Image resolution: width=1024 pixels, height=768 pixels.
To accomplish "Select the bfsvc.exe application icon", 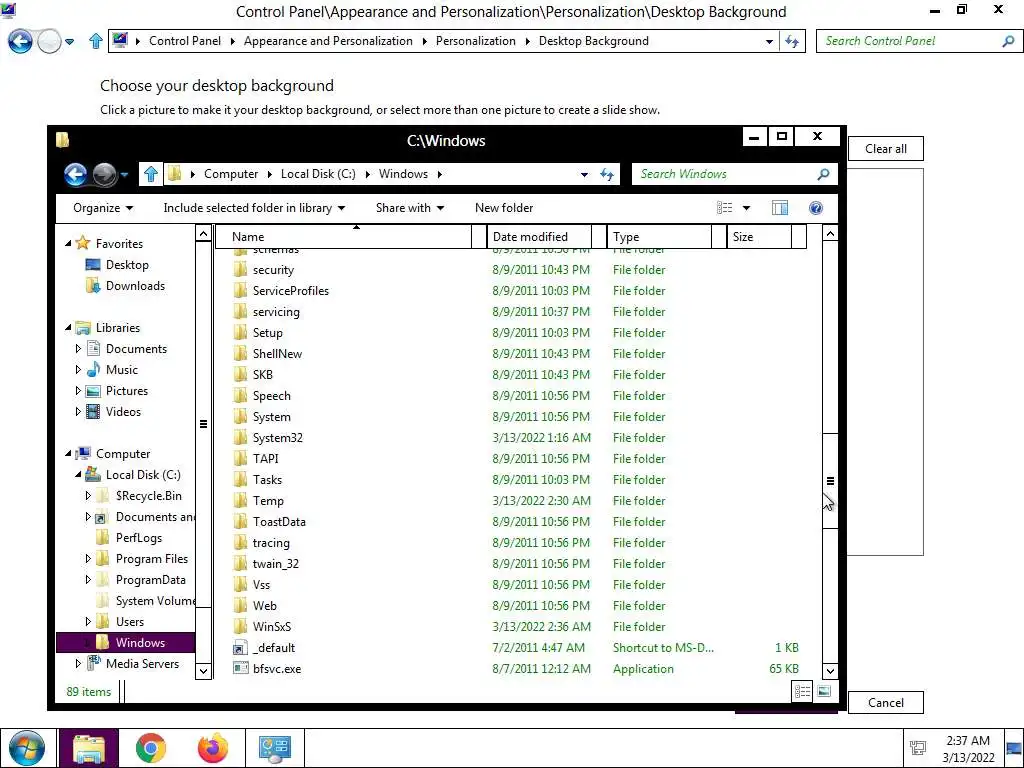I will coord(240,669).
